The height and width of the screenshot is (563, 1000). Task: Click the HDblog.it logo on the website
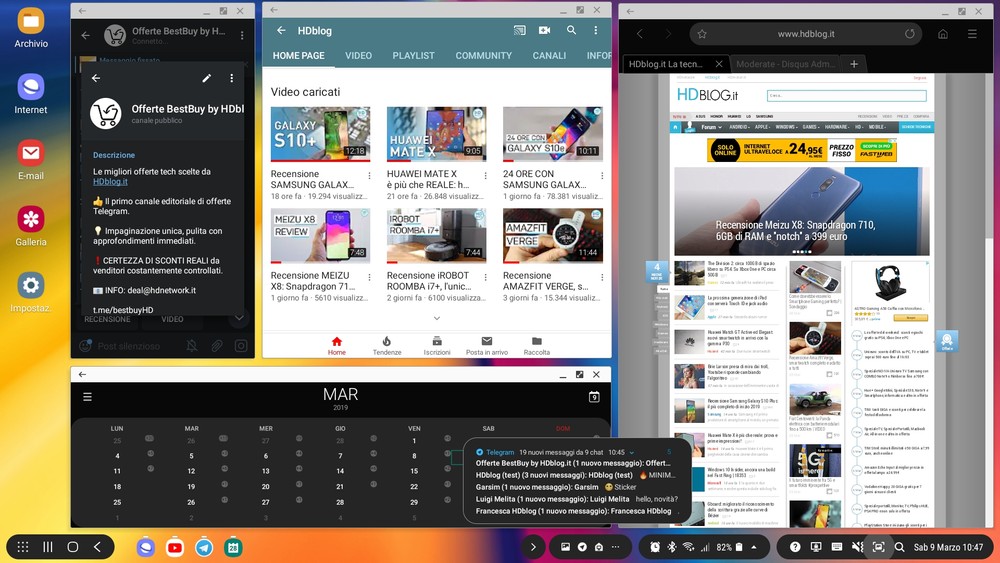[707, 95]
